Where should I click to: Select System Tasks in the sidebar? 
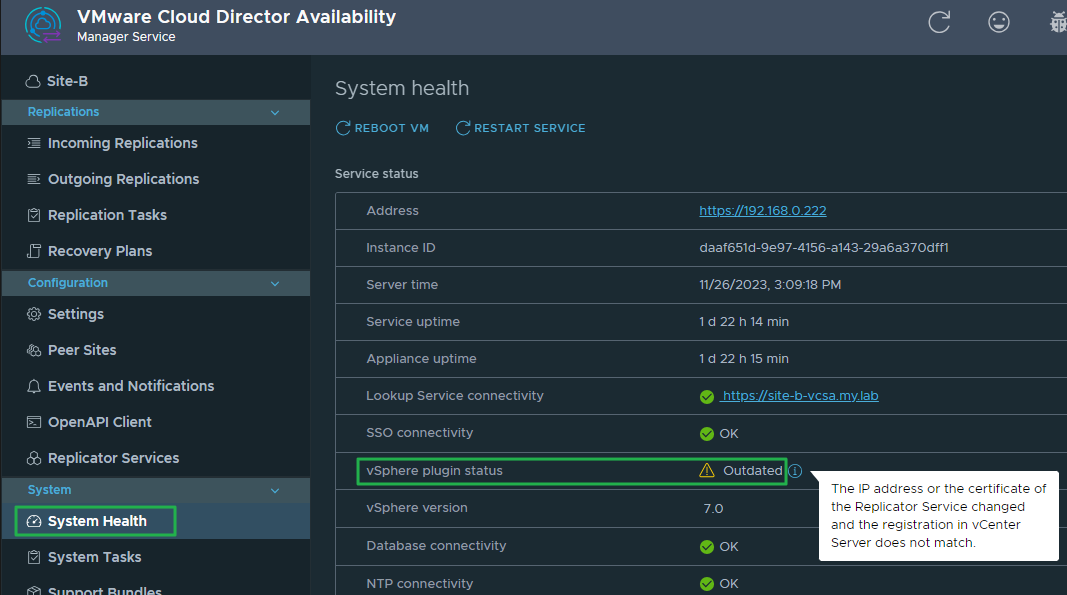pos(92,557)
